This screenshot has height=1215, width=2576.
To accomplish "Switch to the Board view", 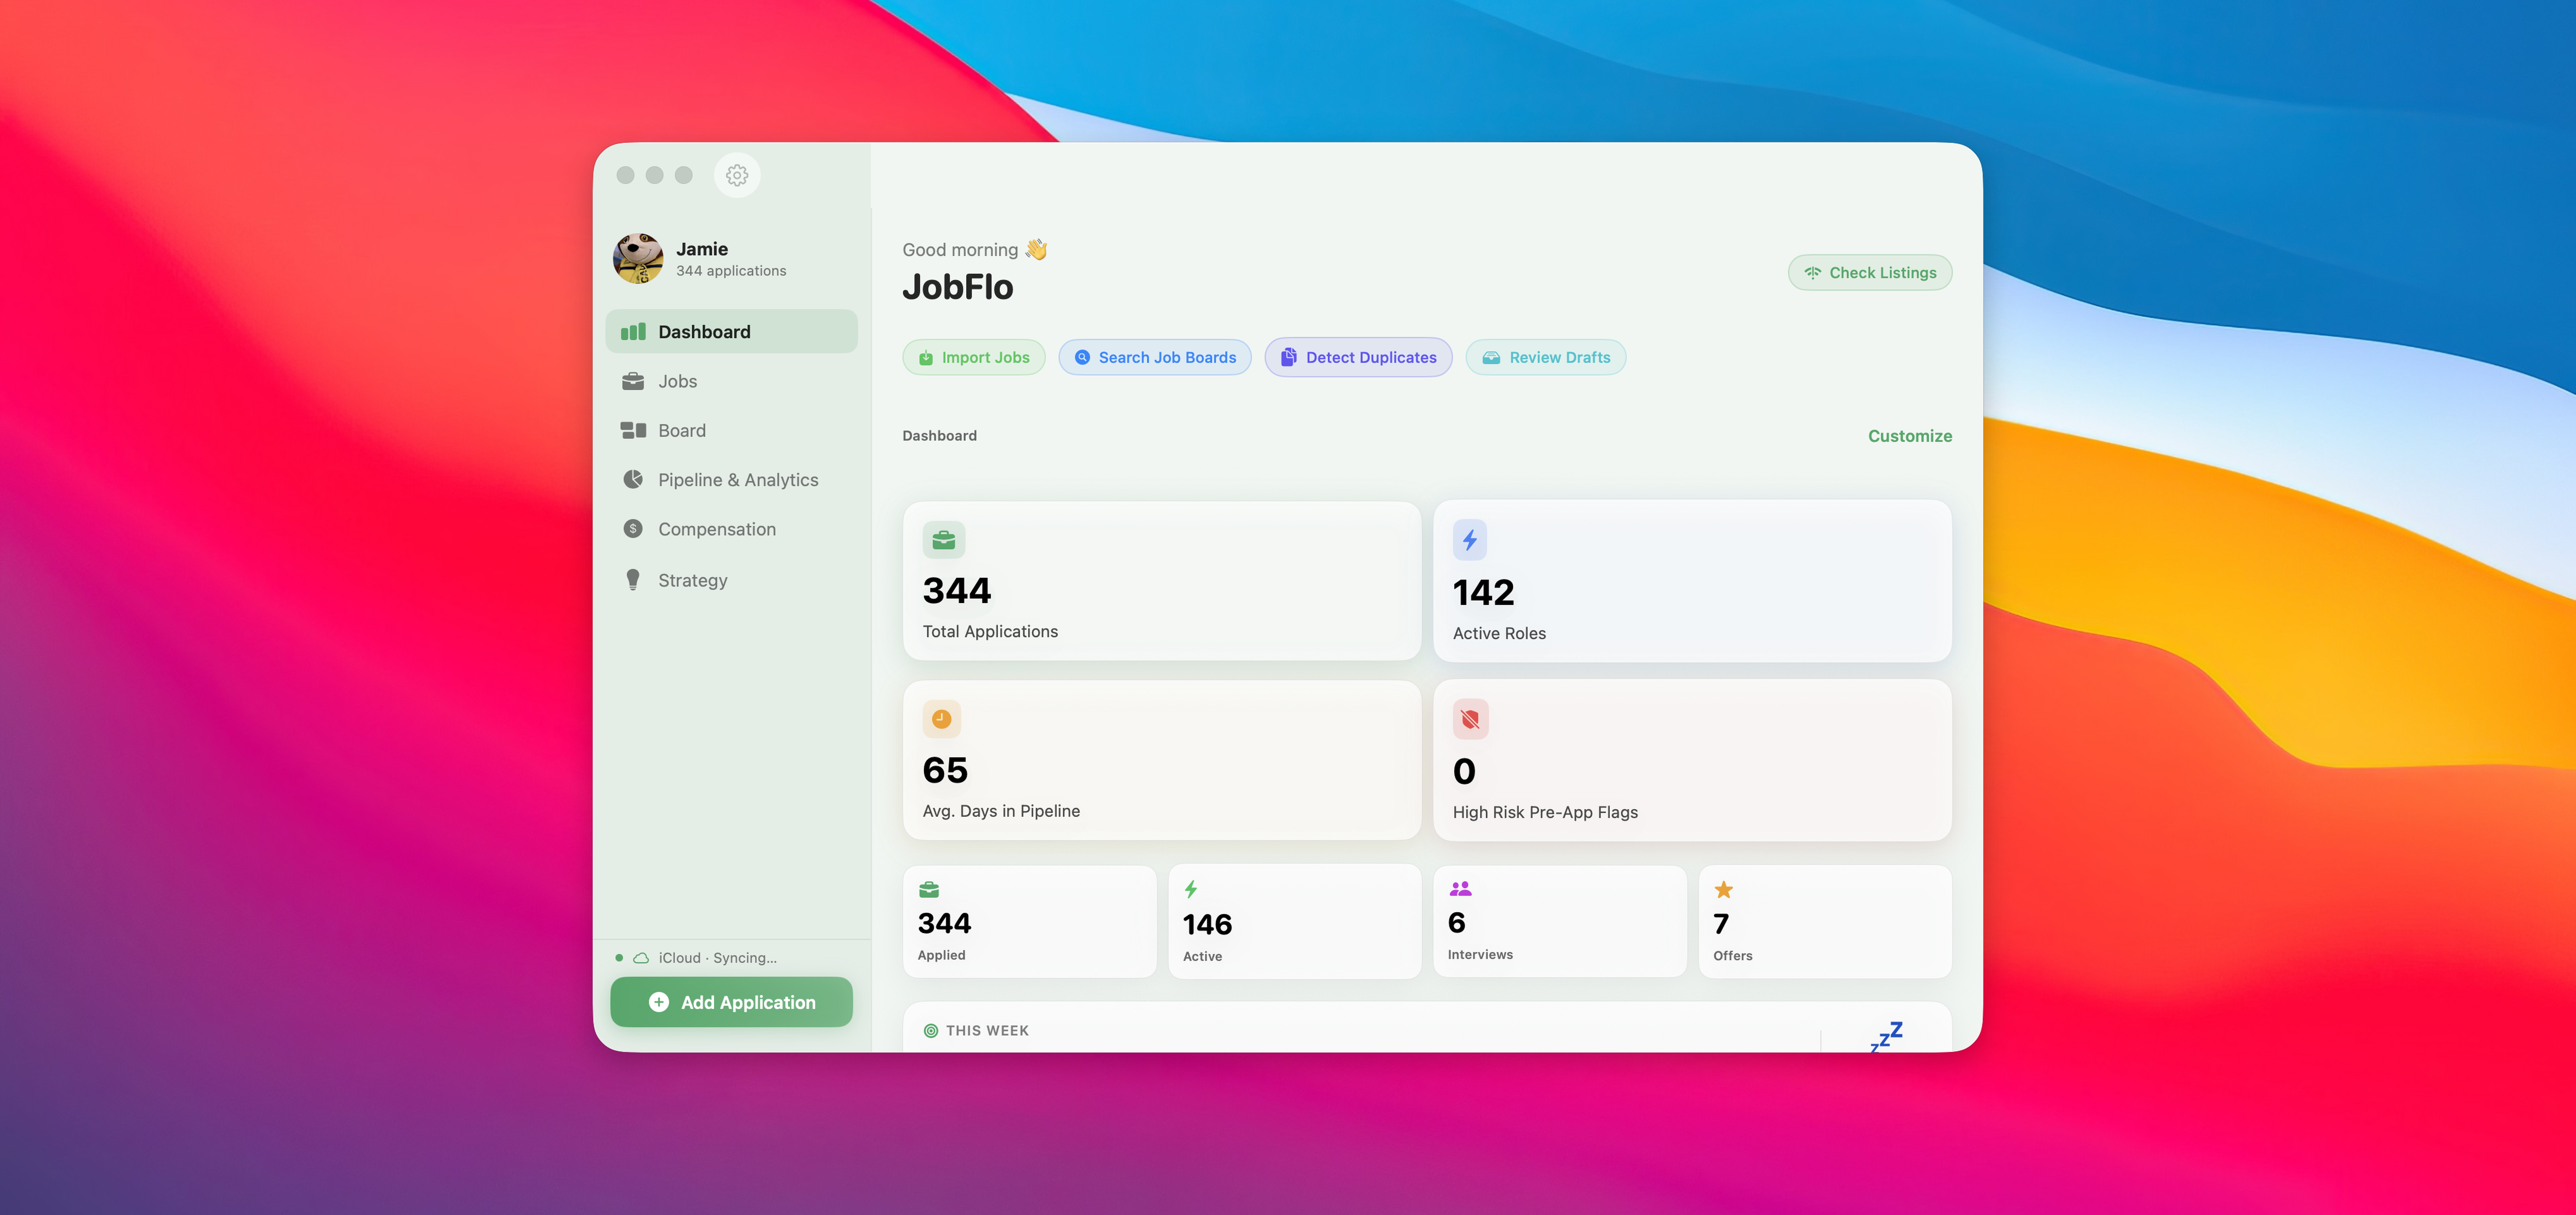I will tap(731, 430).
